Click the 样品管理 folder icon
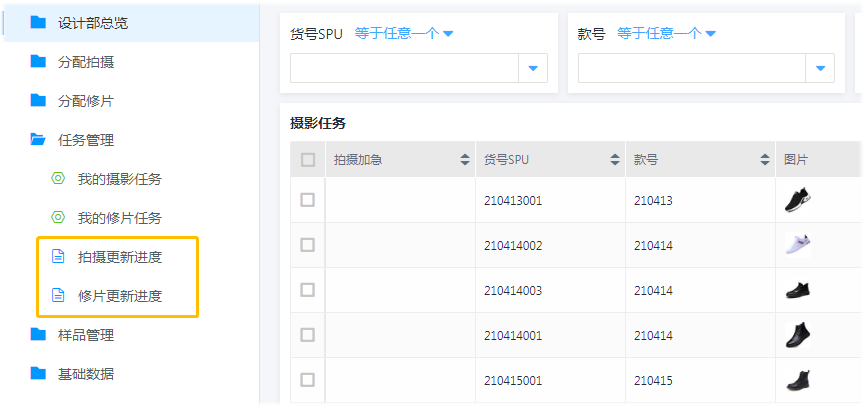Screen dimensions: 865x407 tap(38, 334)
